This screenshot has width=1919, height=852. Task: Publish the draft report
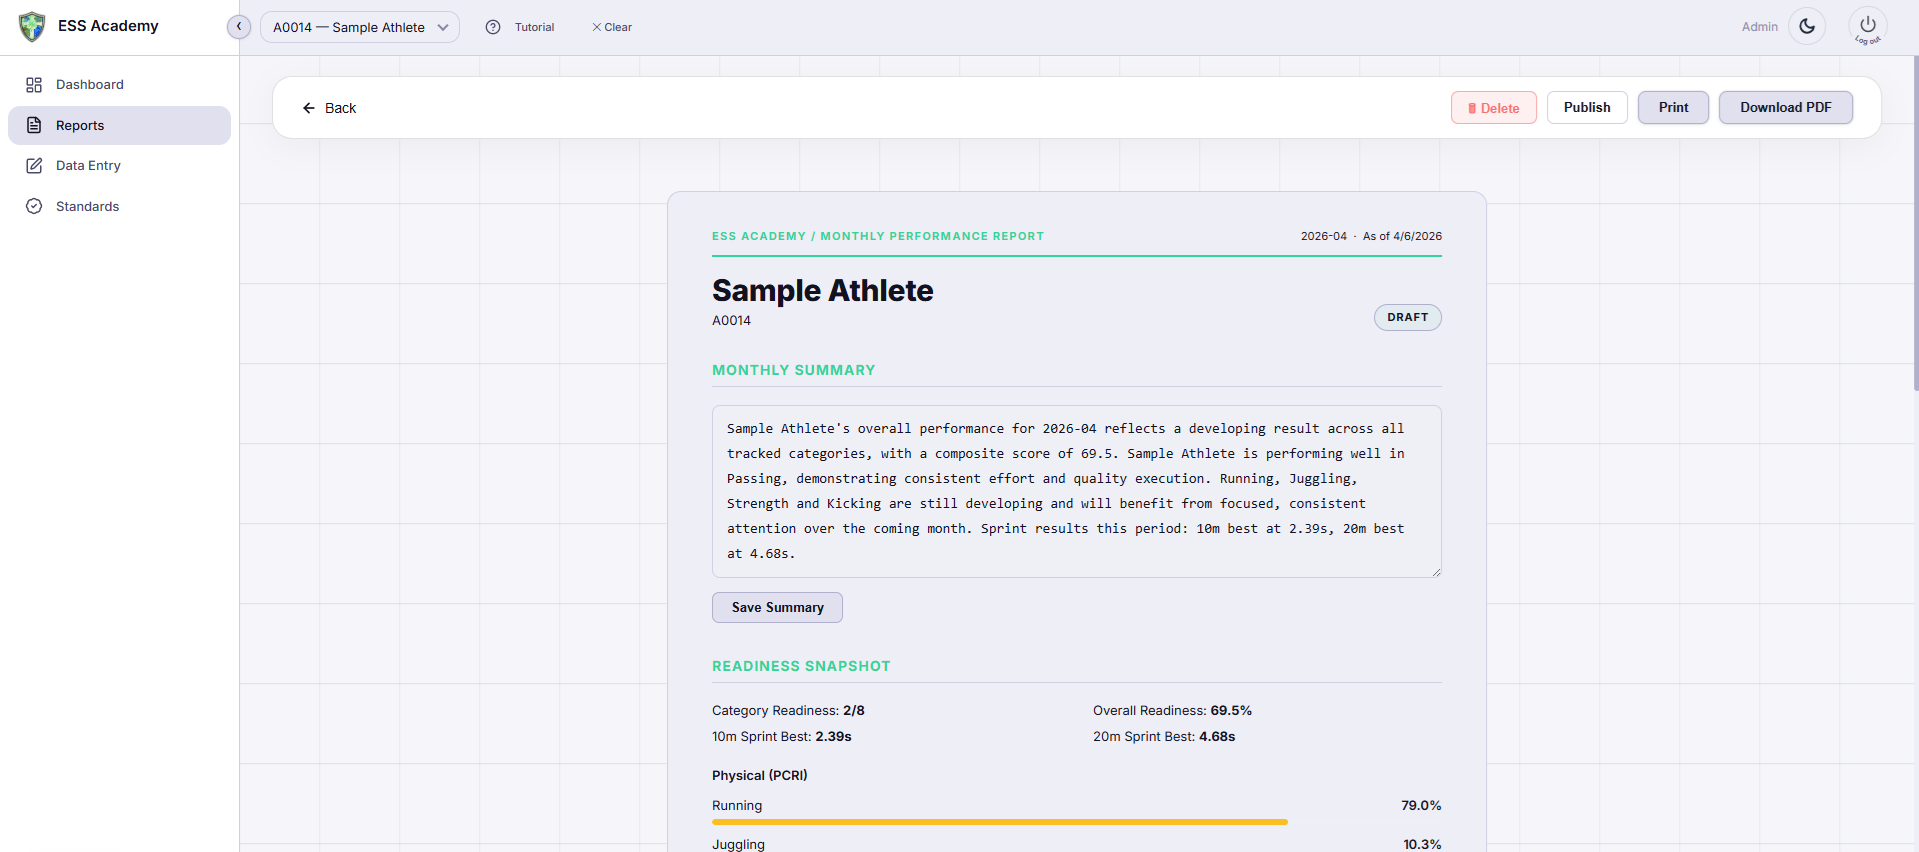[x=1587, y=107]
